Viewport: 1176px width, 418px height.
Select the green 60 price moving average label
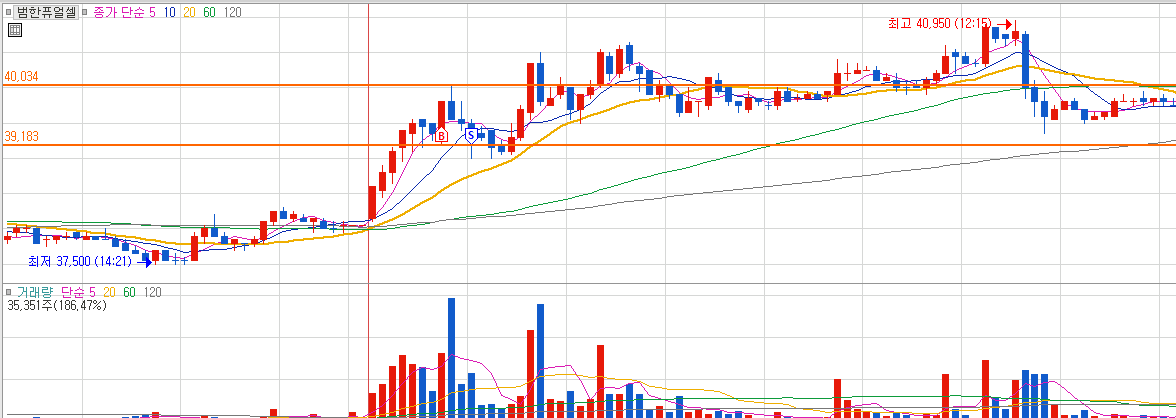(x=209, y=13)
